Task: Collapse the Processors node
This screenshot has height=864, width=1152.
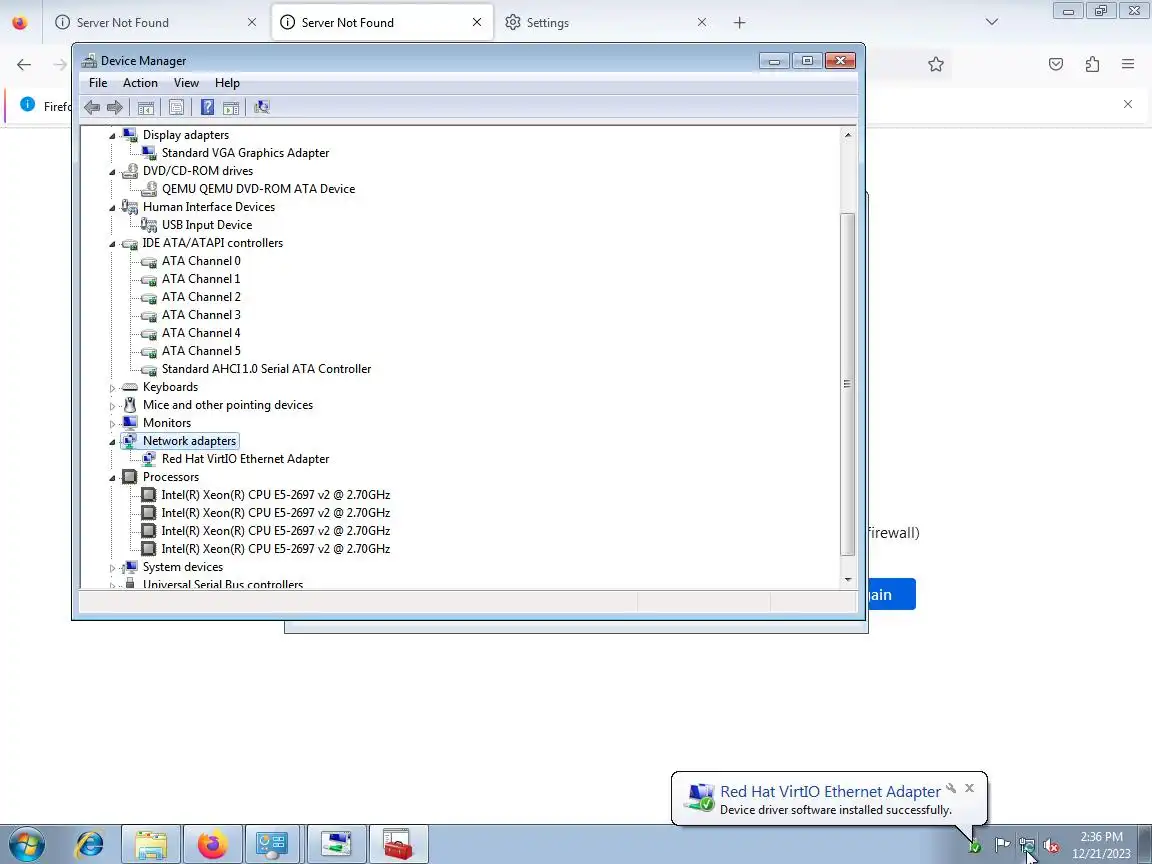Action: click(x=112, y=478)
